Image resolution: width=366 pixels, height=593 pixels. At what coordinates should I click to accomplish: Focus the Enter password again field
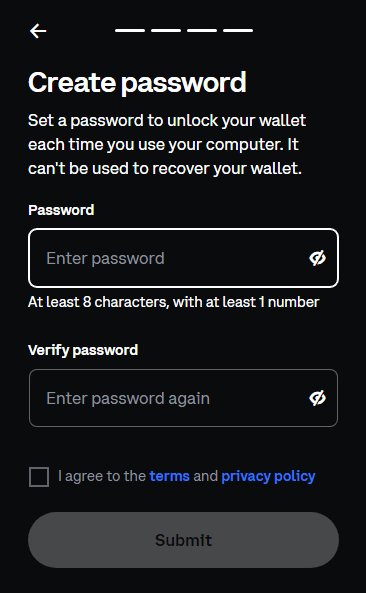(x=183, y=398)
